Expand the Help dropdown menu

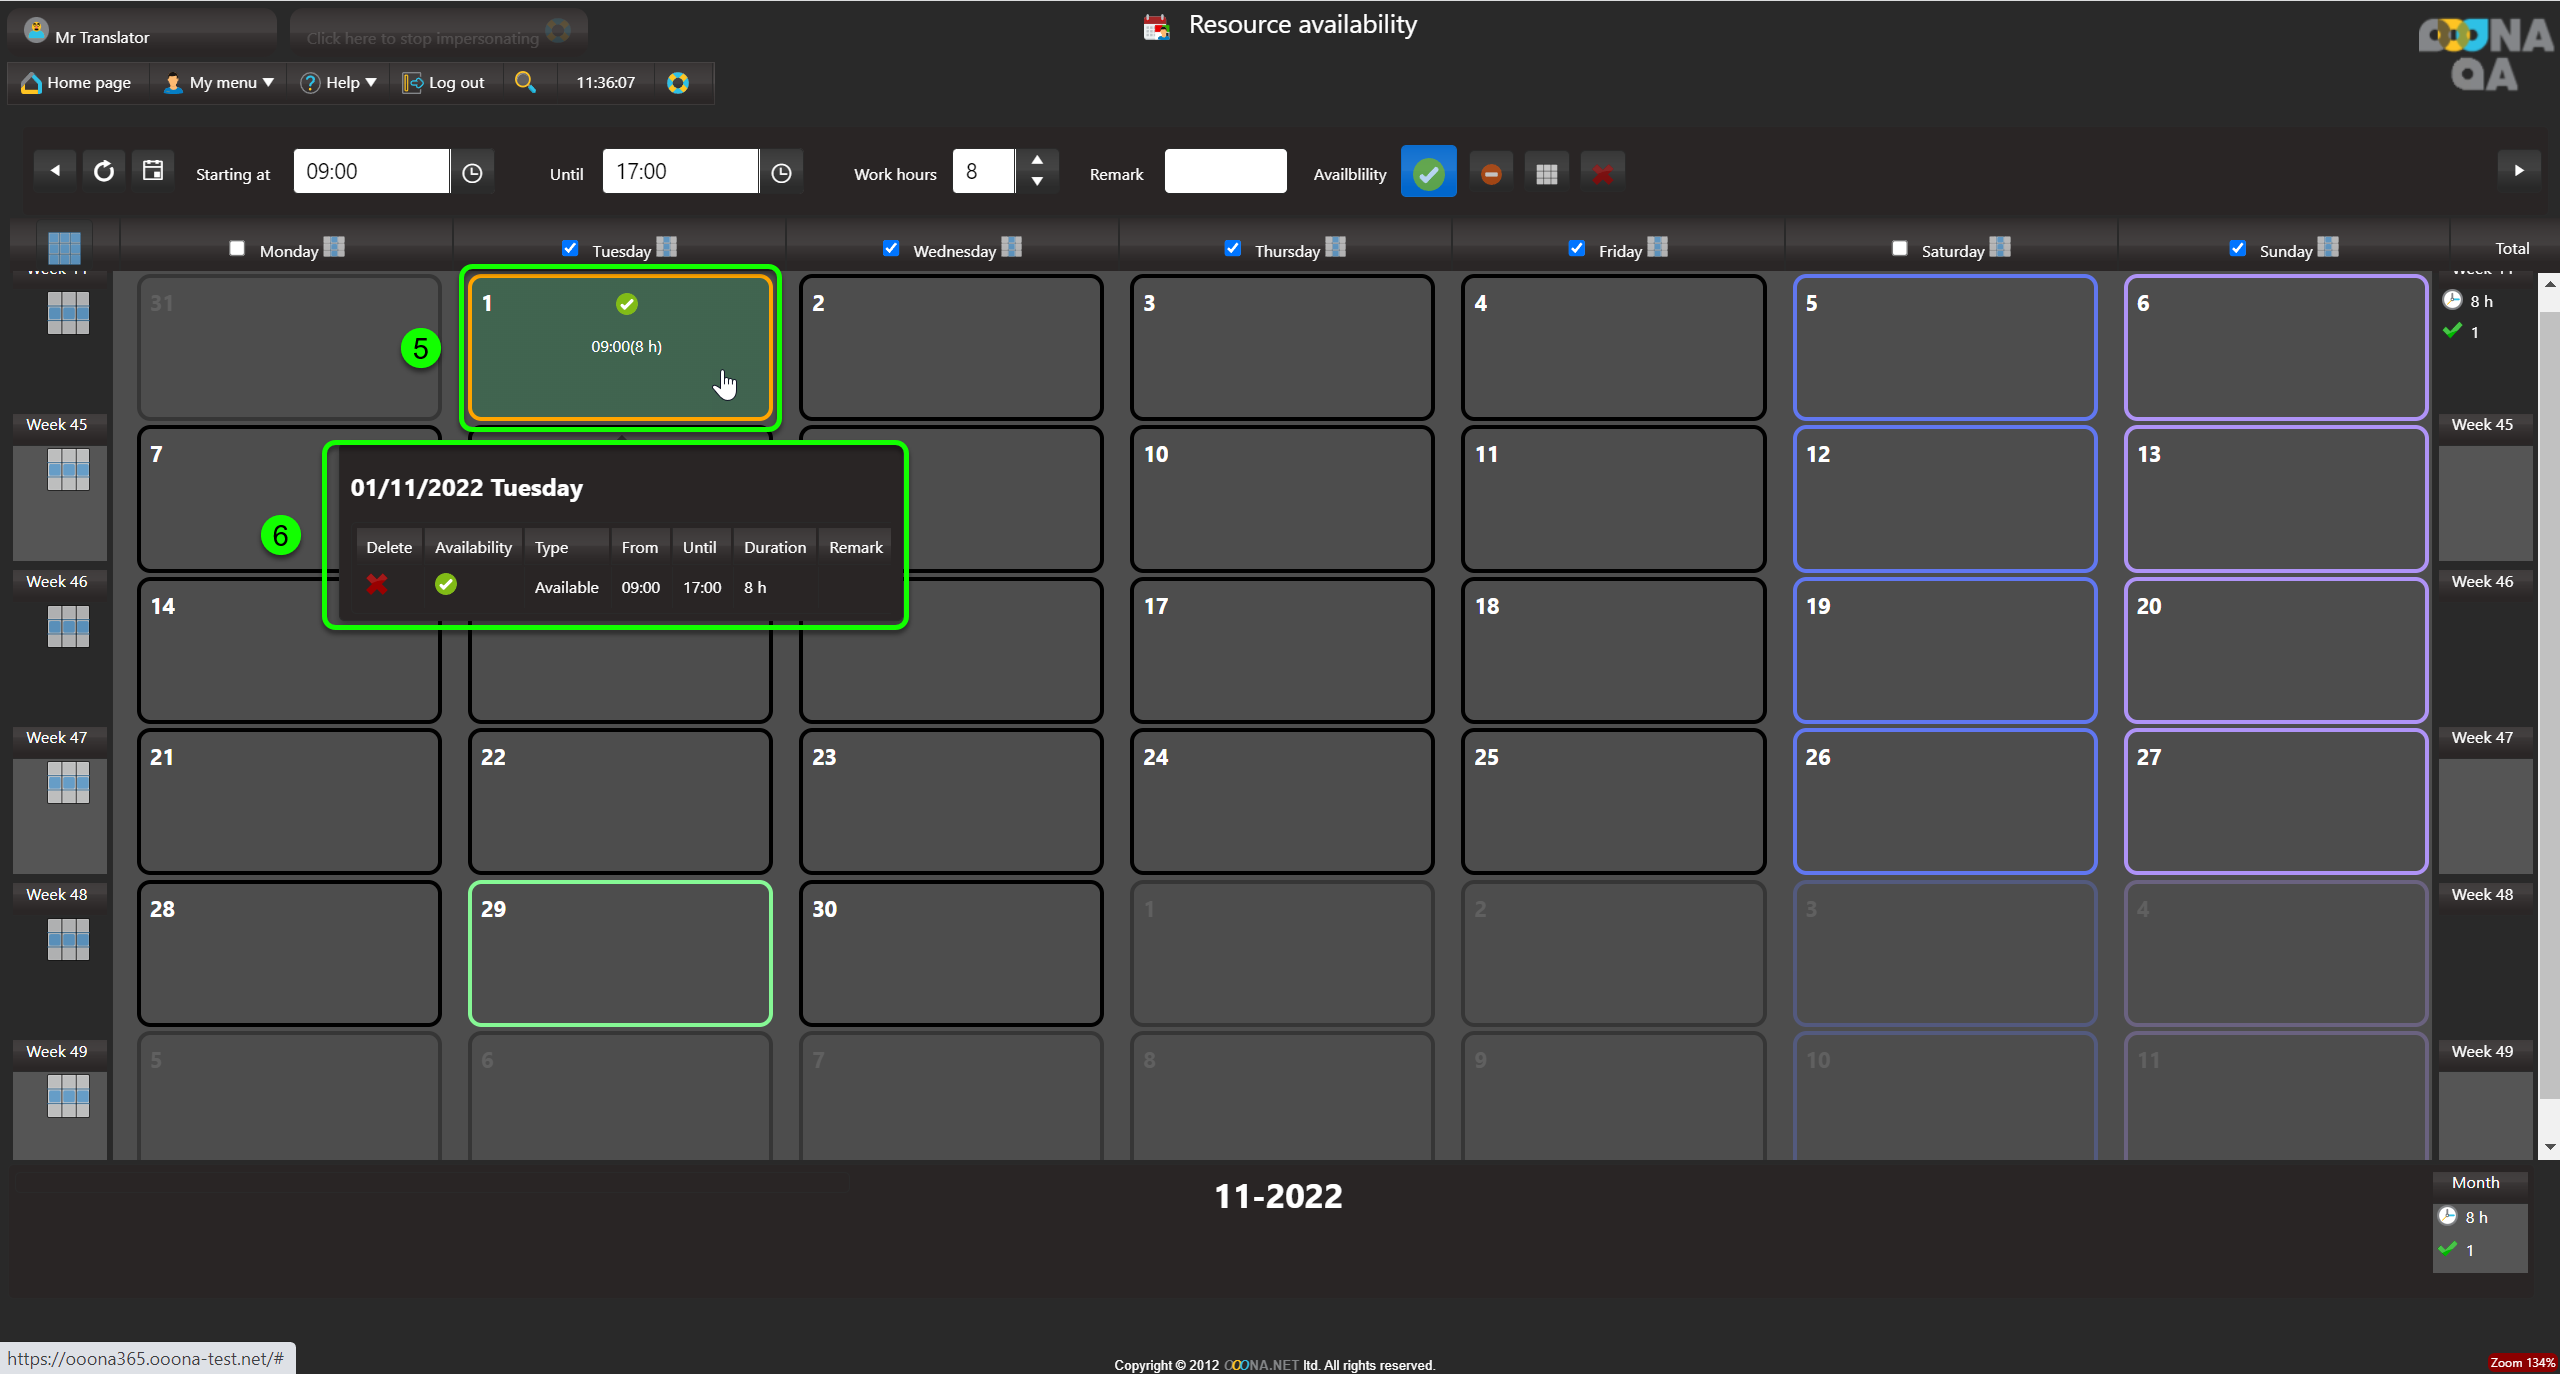[340, 82]
